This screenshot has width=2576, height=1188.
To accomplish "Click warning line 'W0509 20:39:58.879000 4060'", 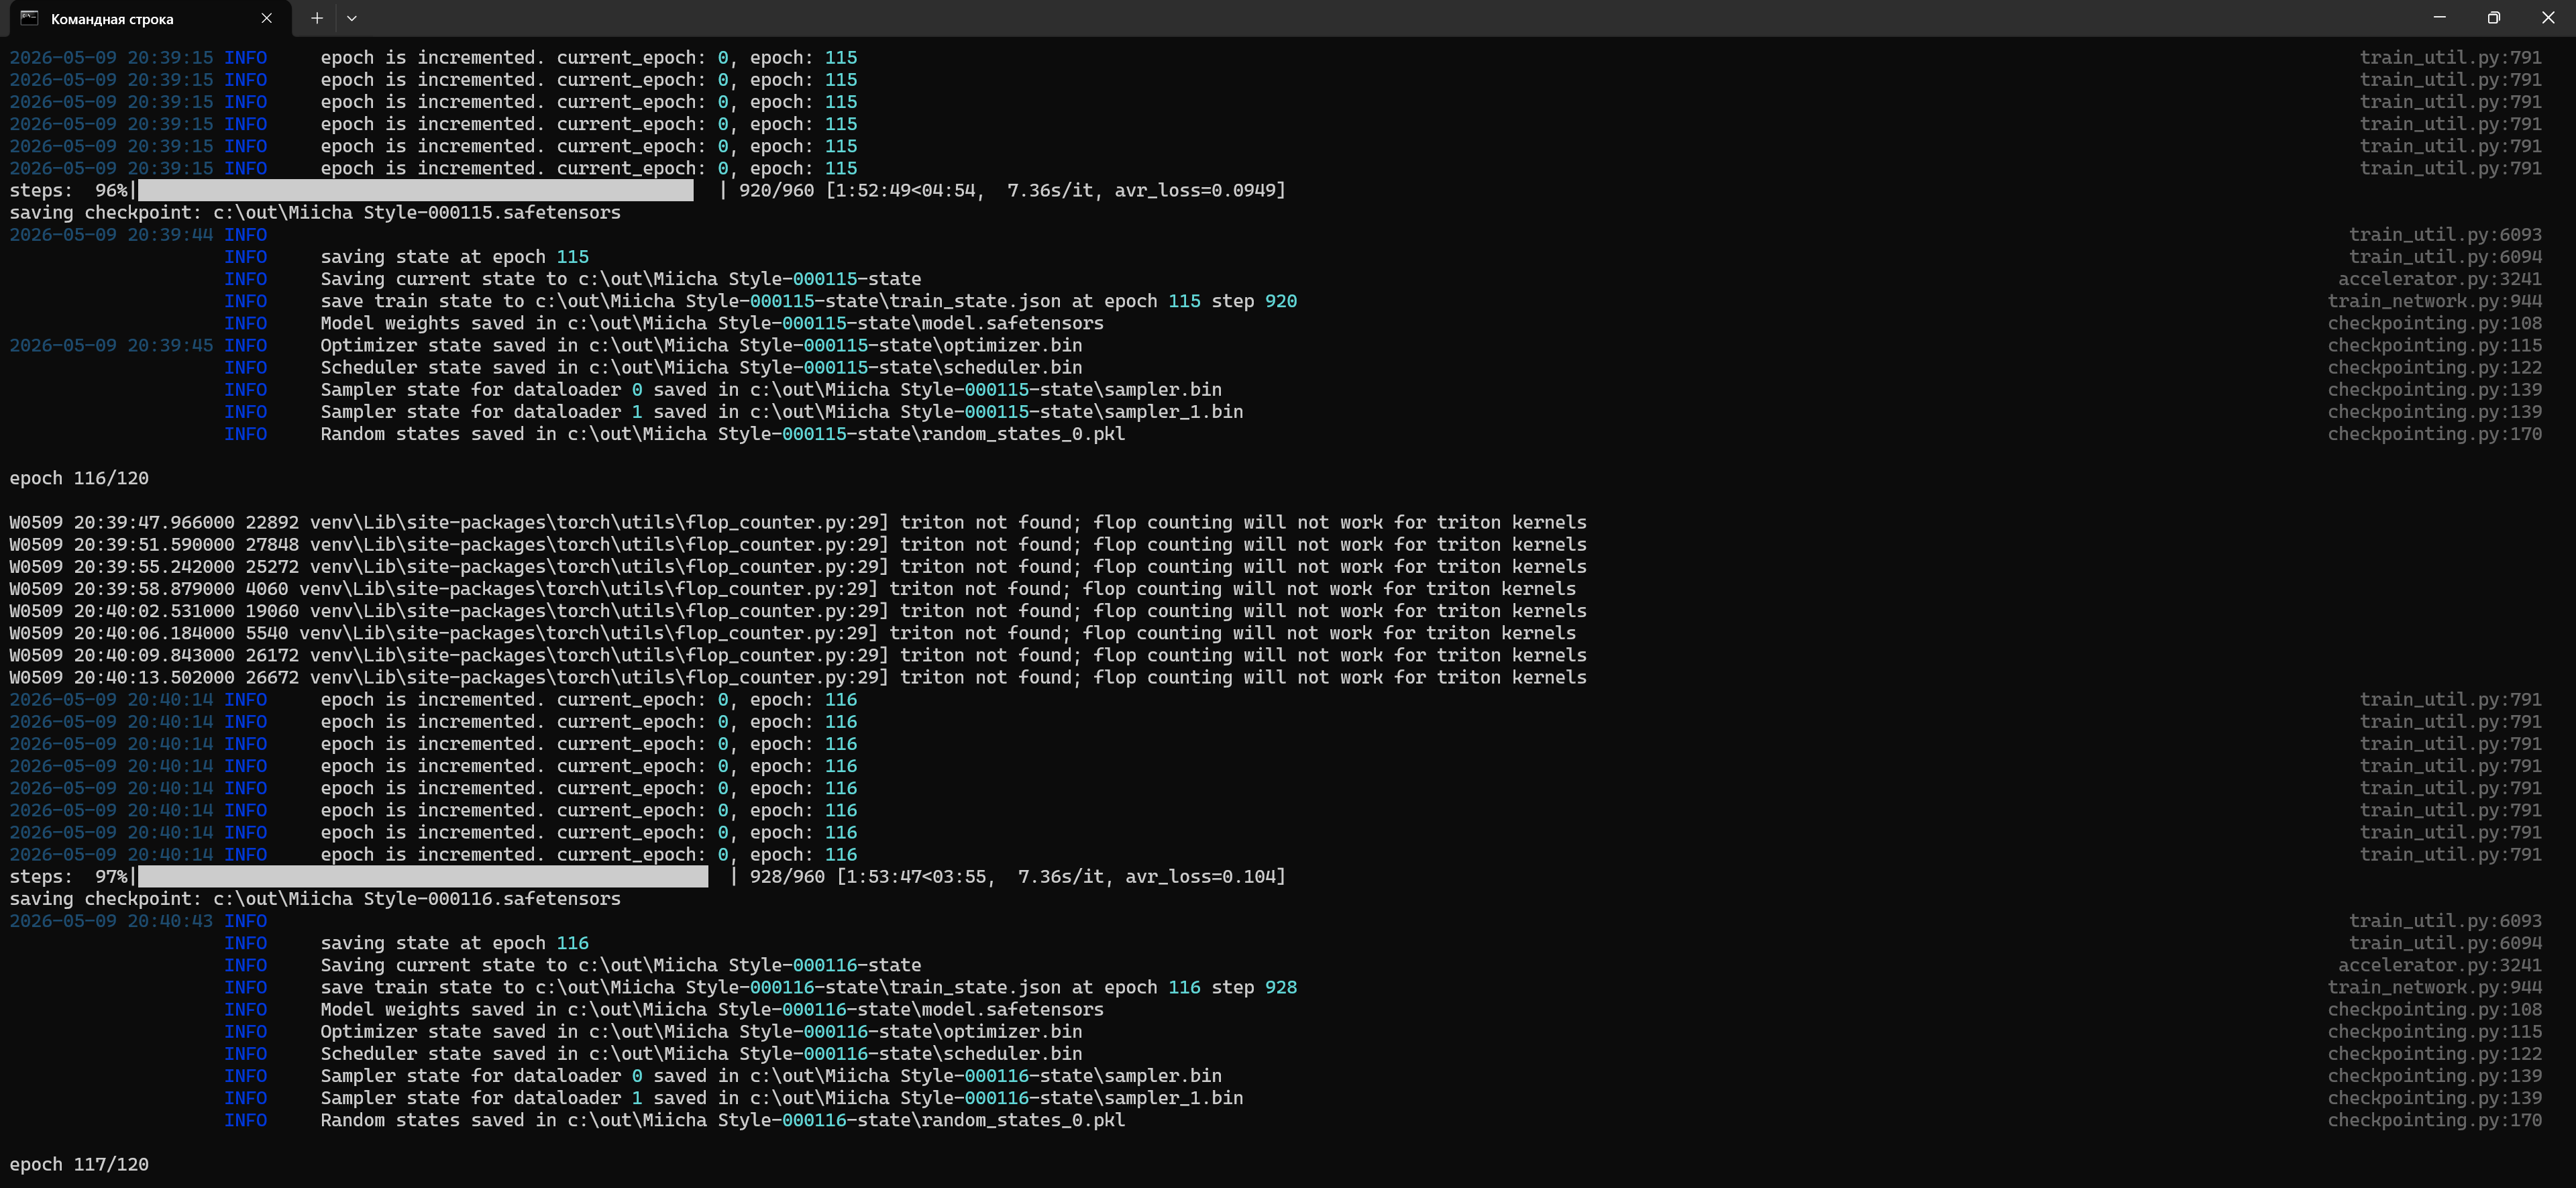I will [x=793, y=589].
